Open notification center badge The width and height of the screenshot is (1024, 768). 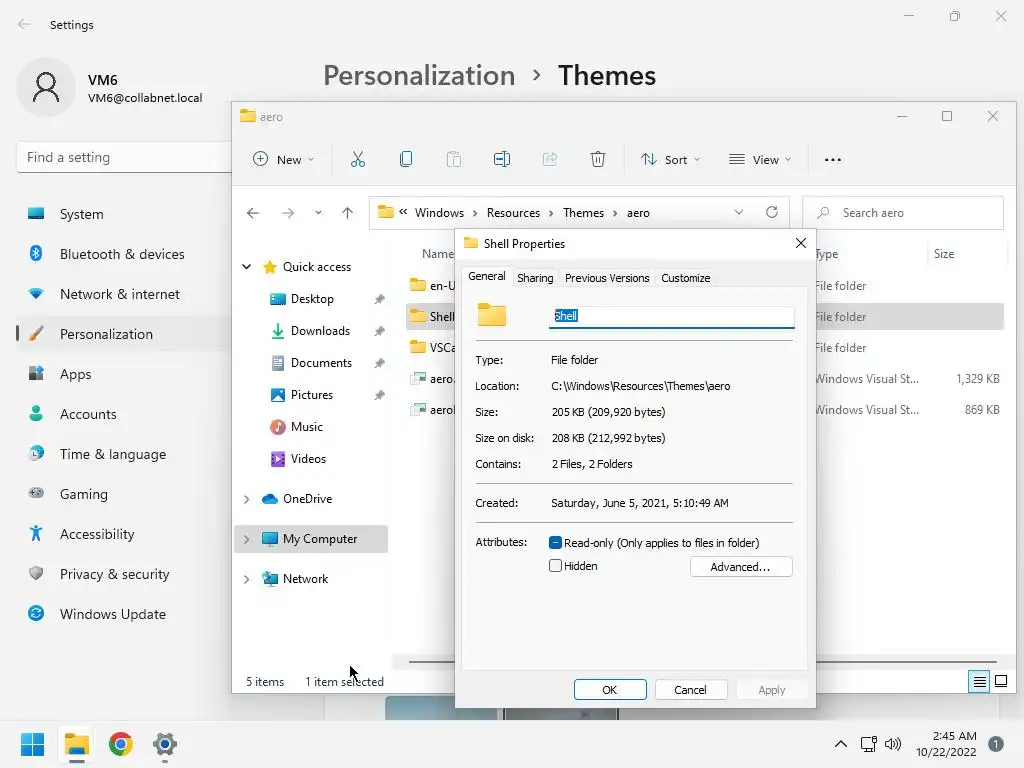(x=996, y=744)
